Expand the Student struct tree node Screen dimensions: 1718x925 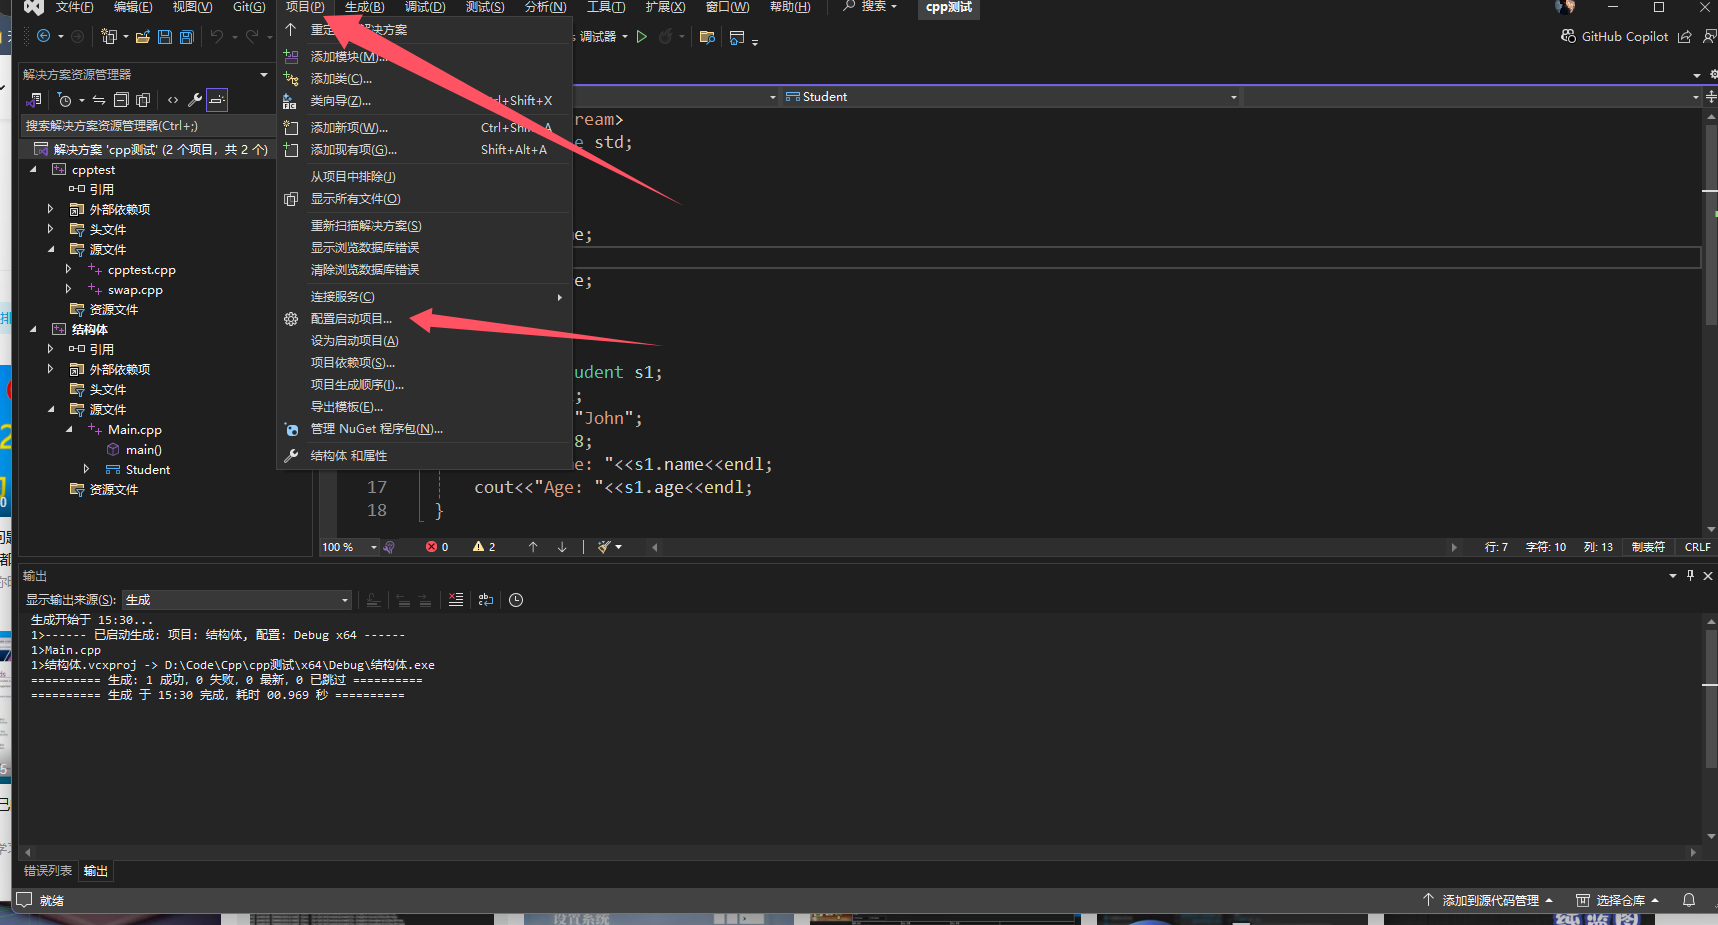[x=86, y=469]
